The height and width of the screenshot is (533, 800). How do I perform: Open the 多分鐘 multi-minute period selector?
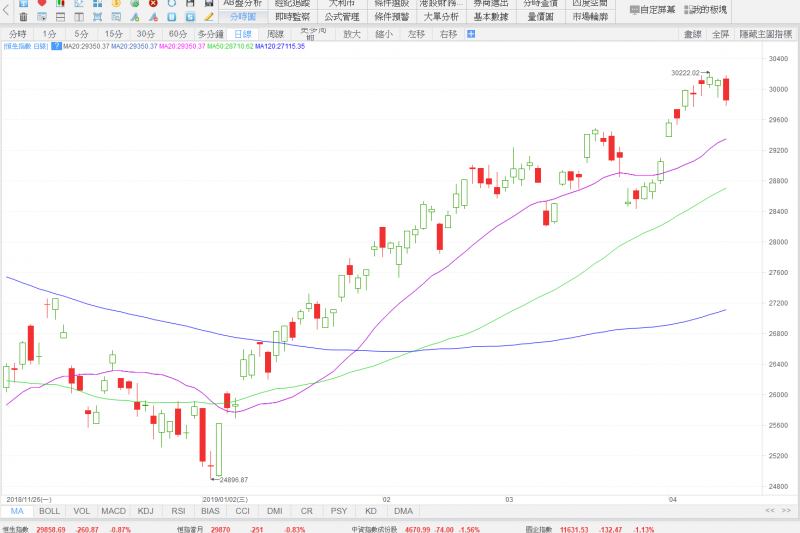(208, 34)
